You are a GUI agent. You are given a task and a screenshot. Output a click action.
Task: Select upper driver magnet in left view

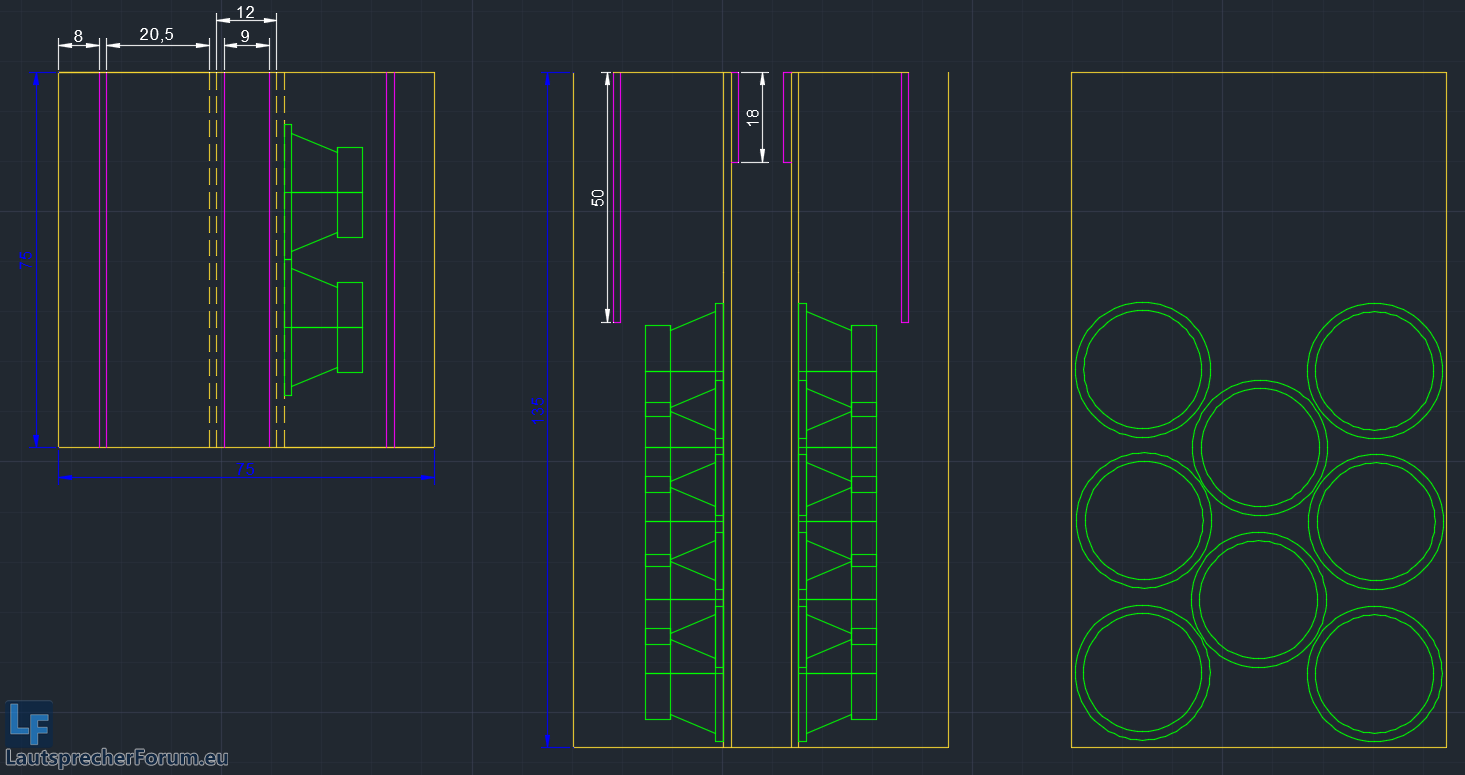(x=350, y=192)
